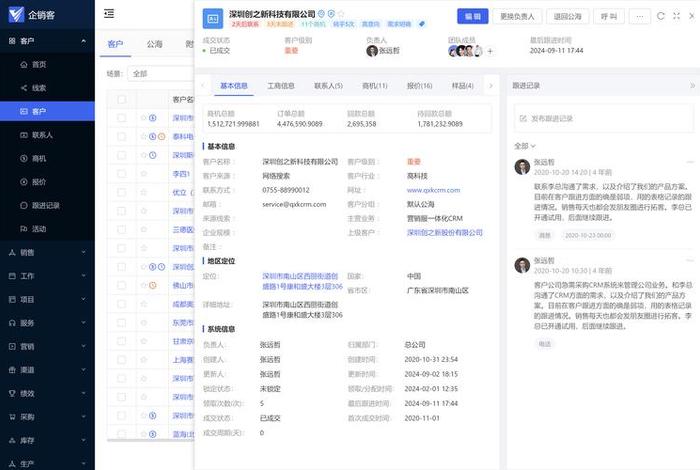700x470 pixels.
Task: Open 报价 in the sidebar
Action: coord(39,182)
